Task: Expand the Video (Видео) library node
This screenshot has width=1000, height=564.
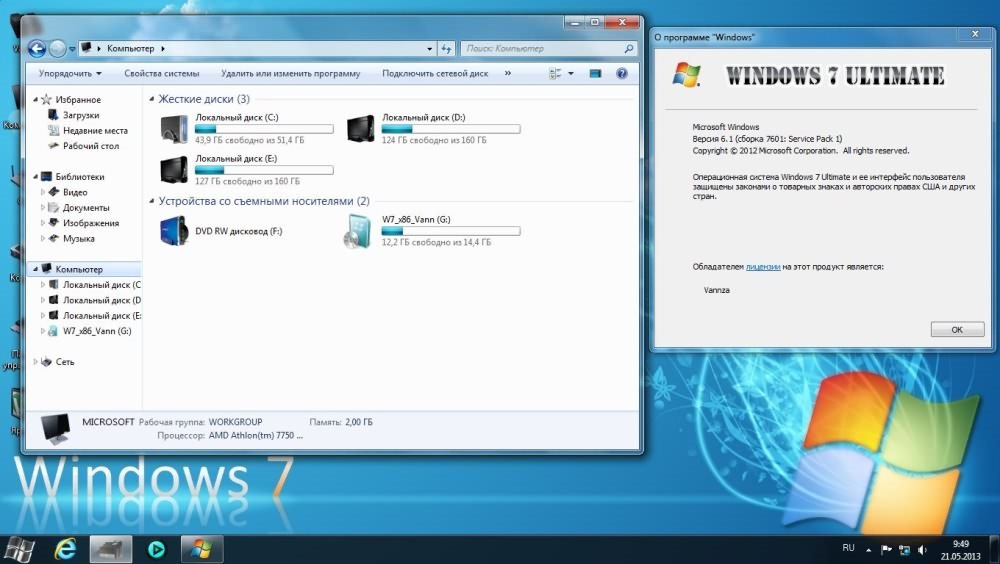Action: (x=43, y=192)
